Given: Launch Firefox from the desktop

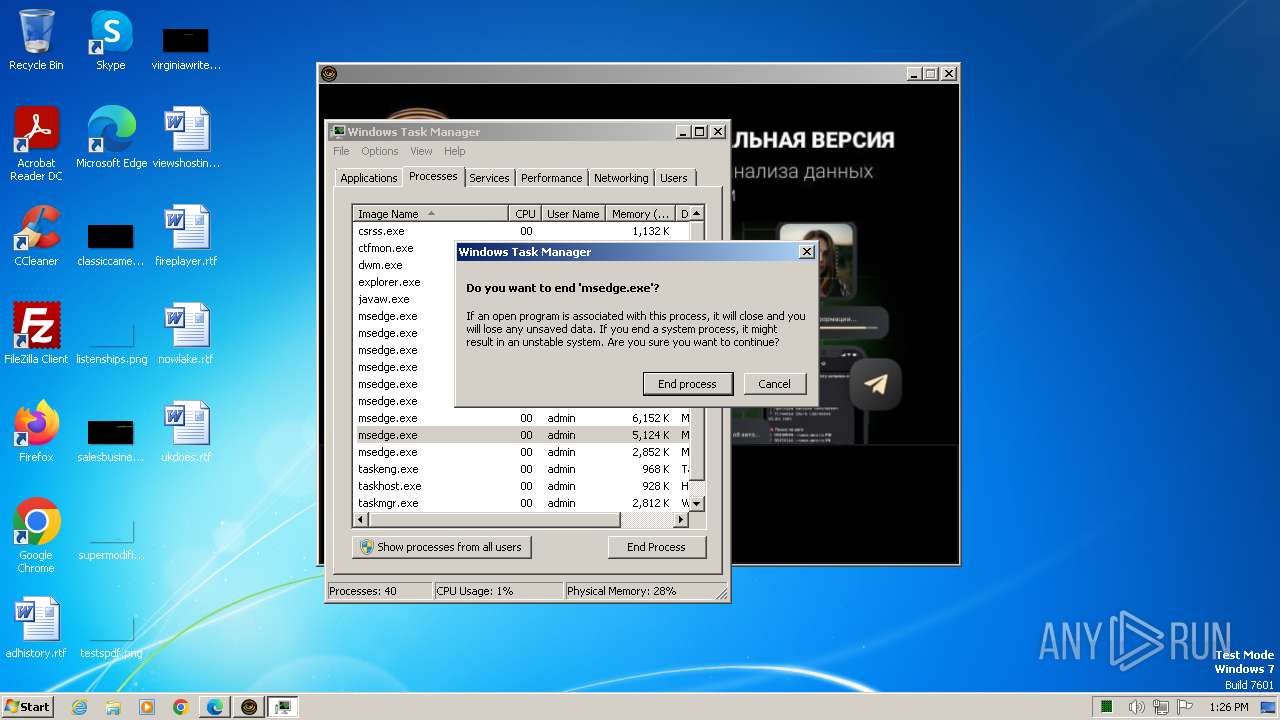Looking at the screenshot, I should (x=36, y=432).
